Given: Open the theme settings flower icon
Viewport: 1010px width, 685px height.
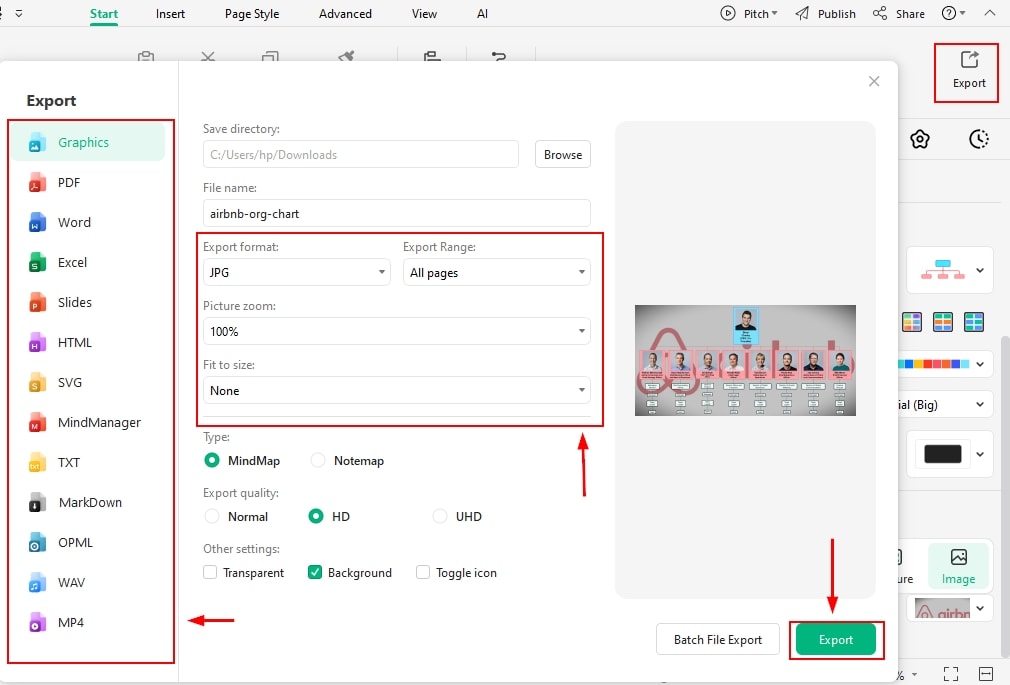Looking at the screenshot, I should click(920, 139).
